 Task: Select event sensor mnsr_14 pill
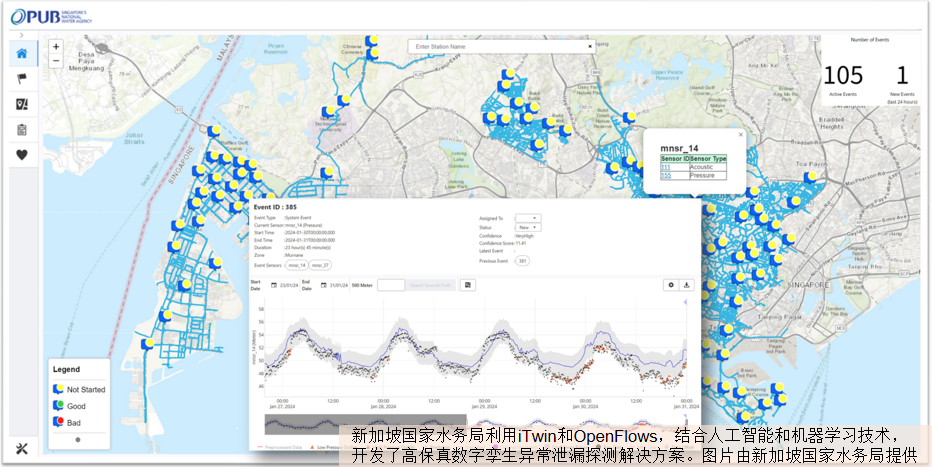point(296,265)
